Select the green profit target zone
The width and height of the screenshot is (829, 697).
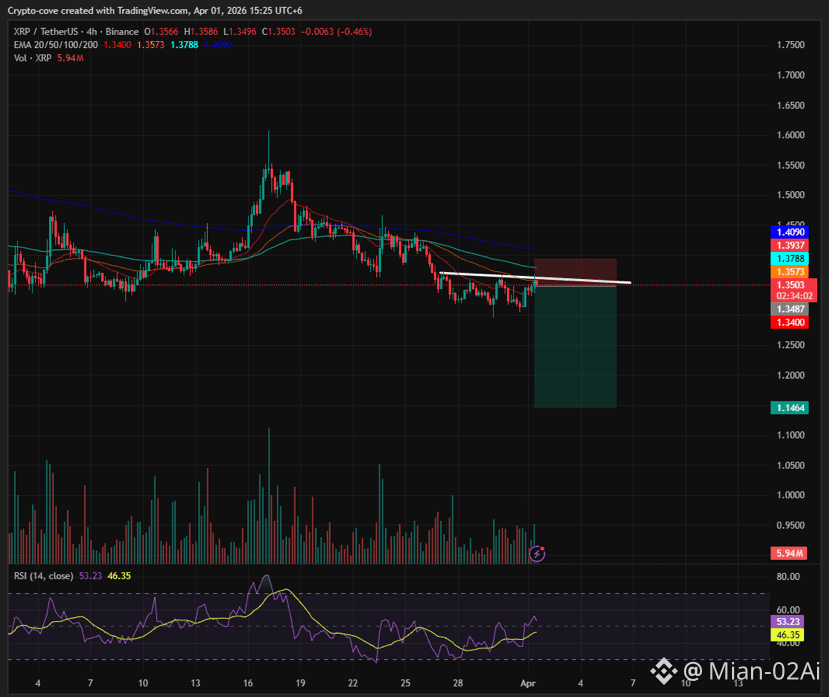click(575, 347)
